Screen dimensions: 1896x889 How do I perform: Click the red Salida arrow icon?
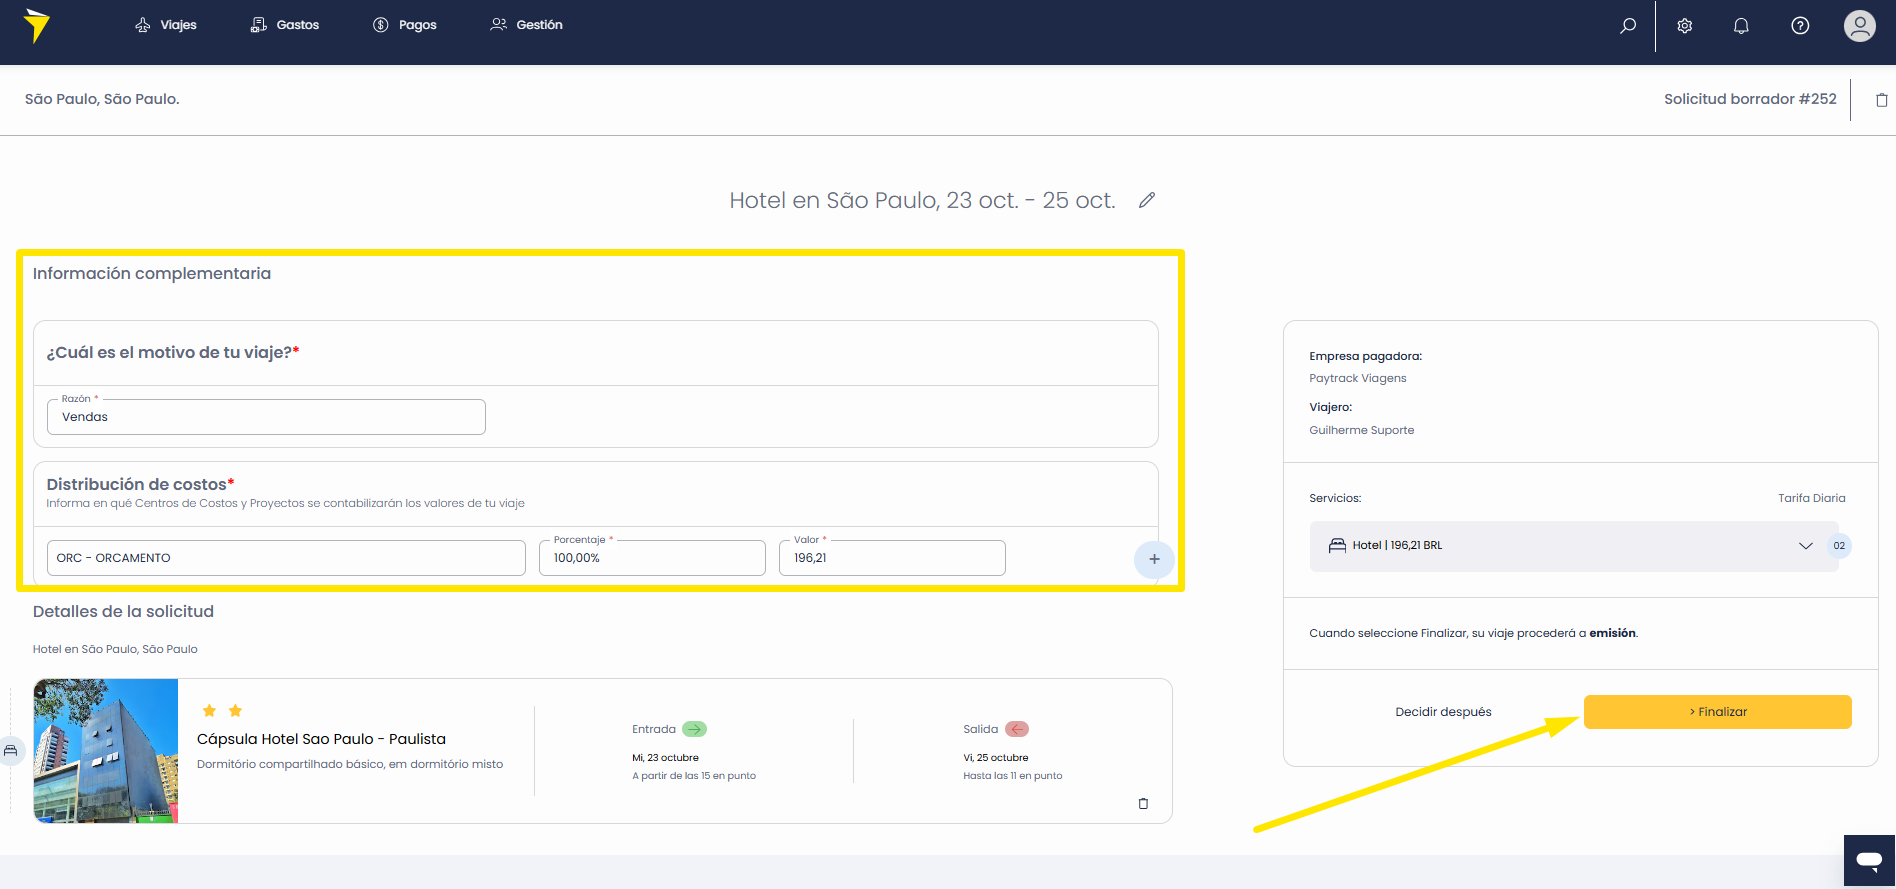[1017, 729]
